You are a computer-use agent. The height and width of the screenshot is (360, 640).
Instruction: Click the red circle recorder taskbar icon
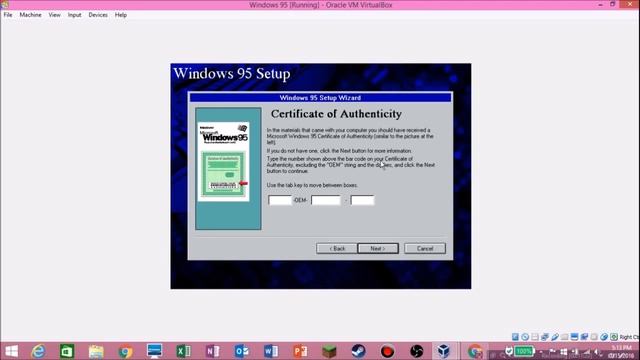pyautogui.click(x=387, y=351)
